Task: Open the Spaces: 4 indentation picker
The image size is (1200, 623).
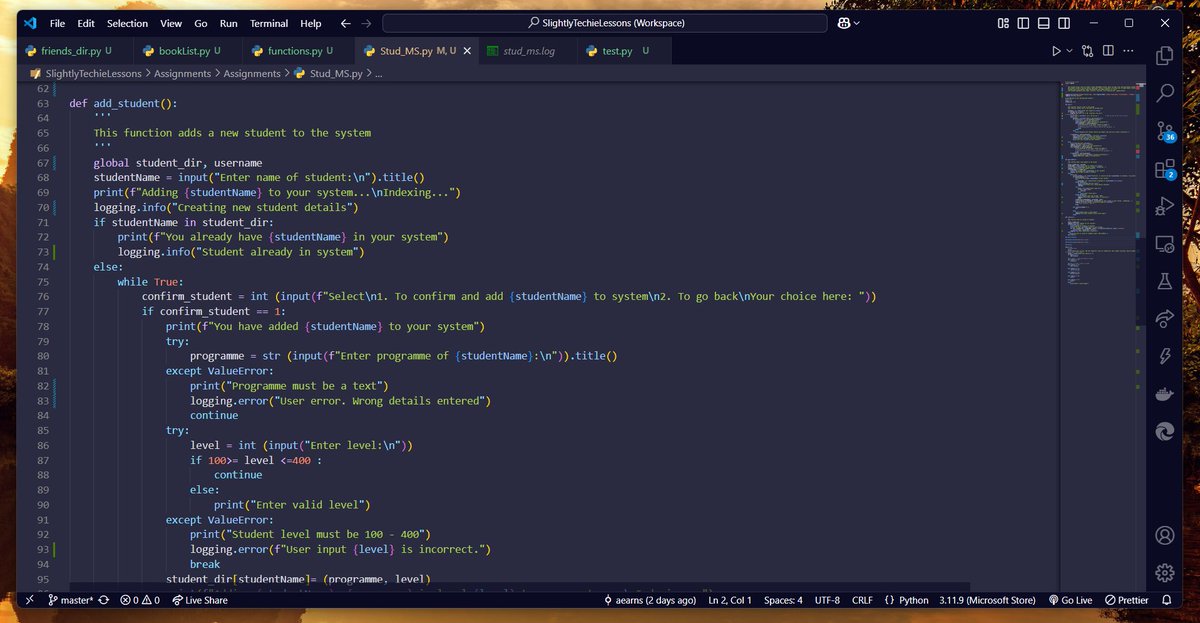Action: point(783,600)
